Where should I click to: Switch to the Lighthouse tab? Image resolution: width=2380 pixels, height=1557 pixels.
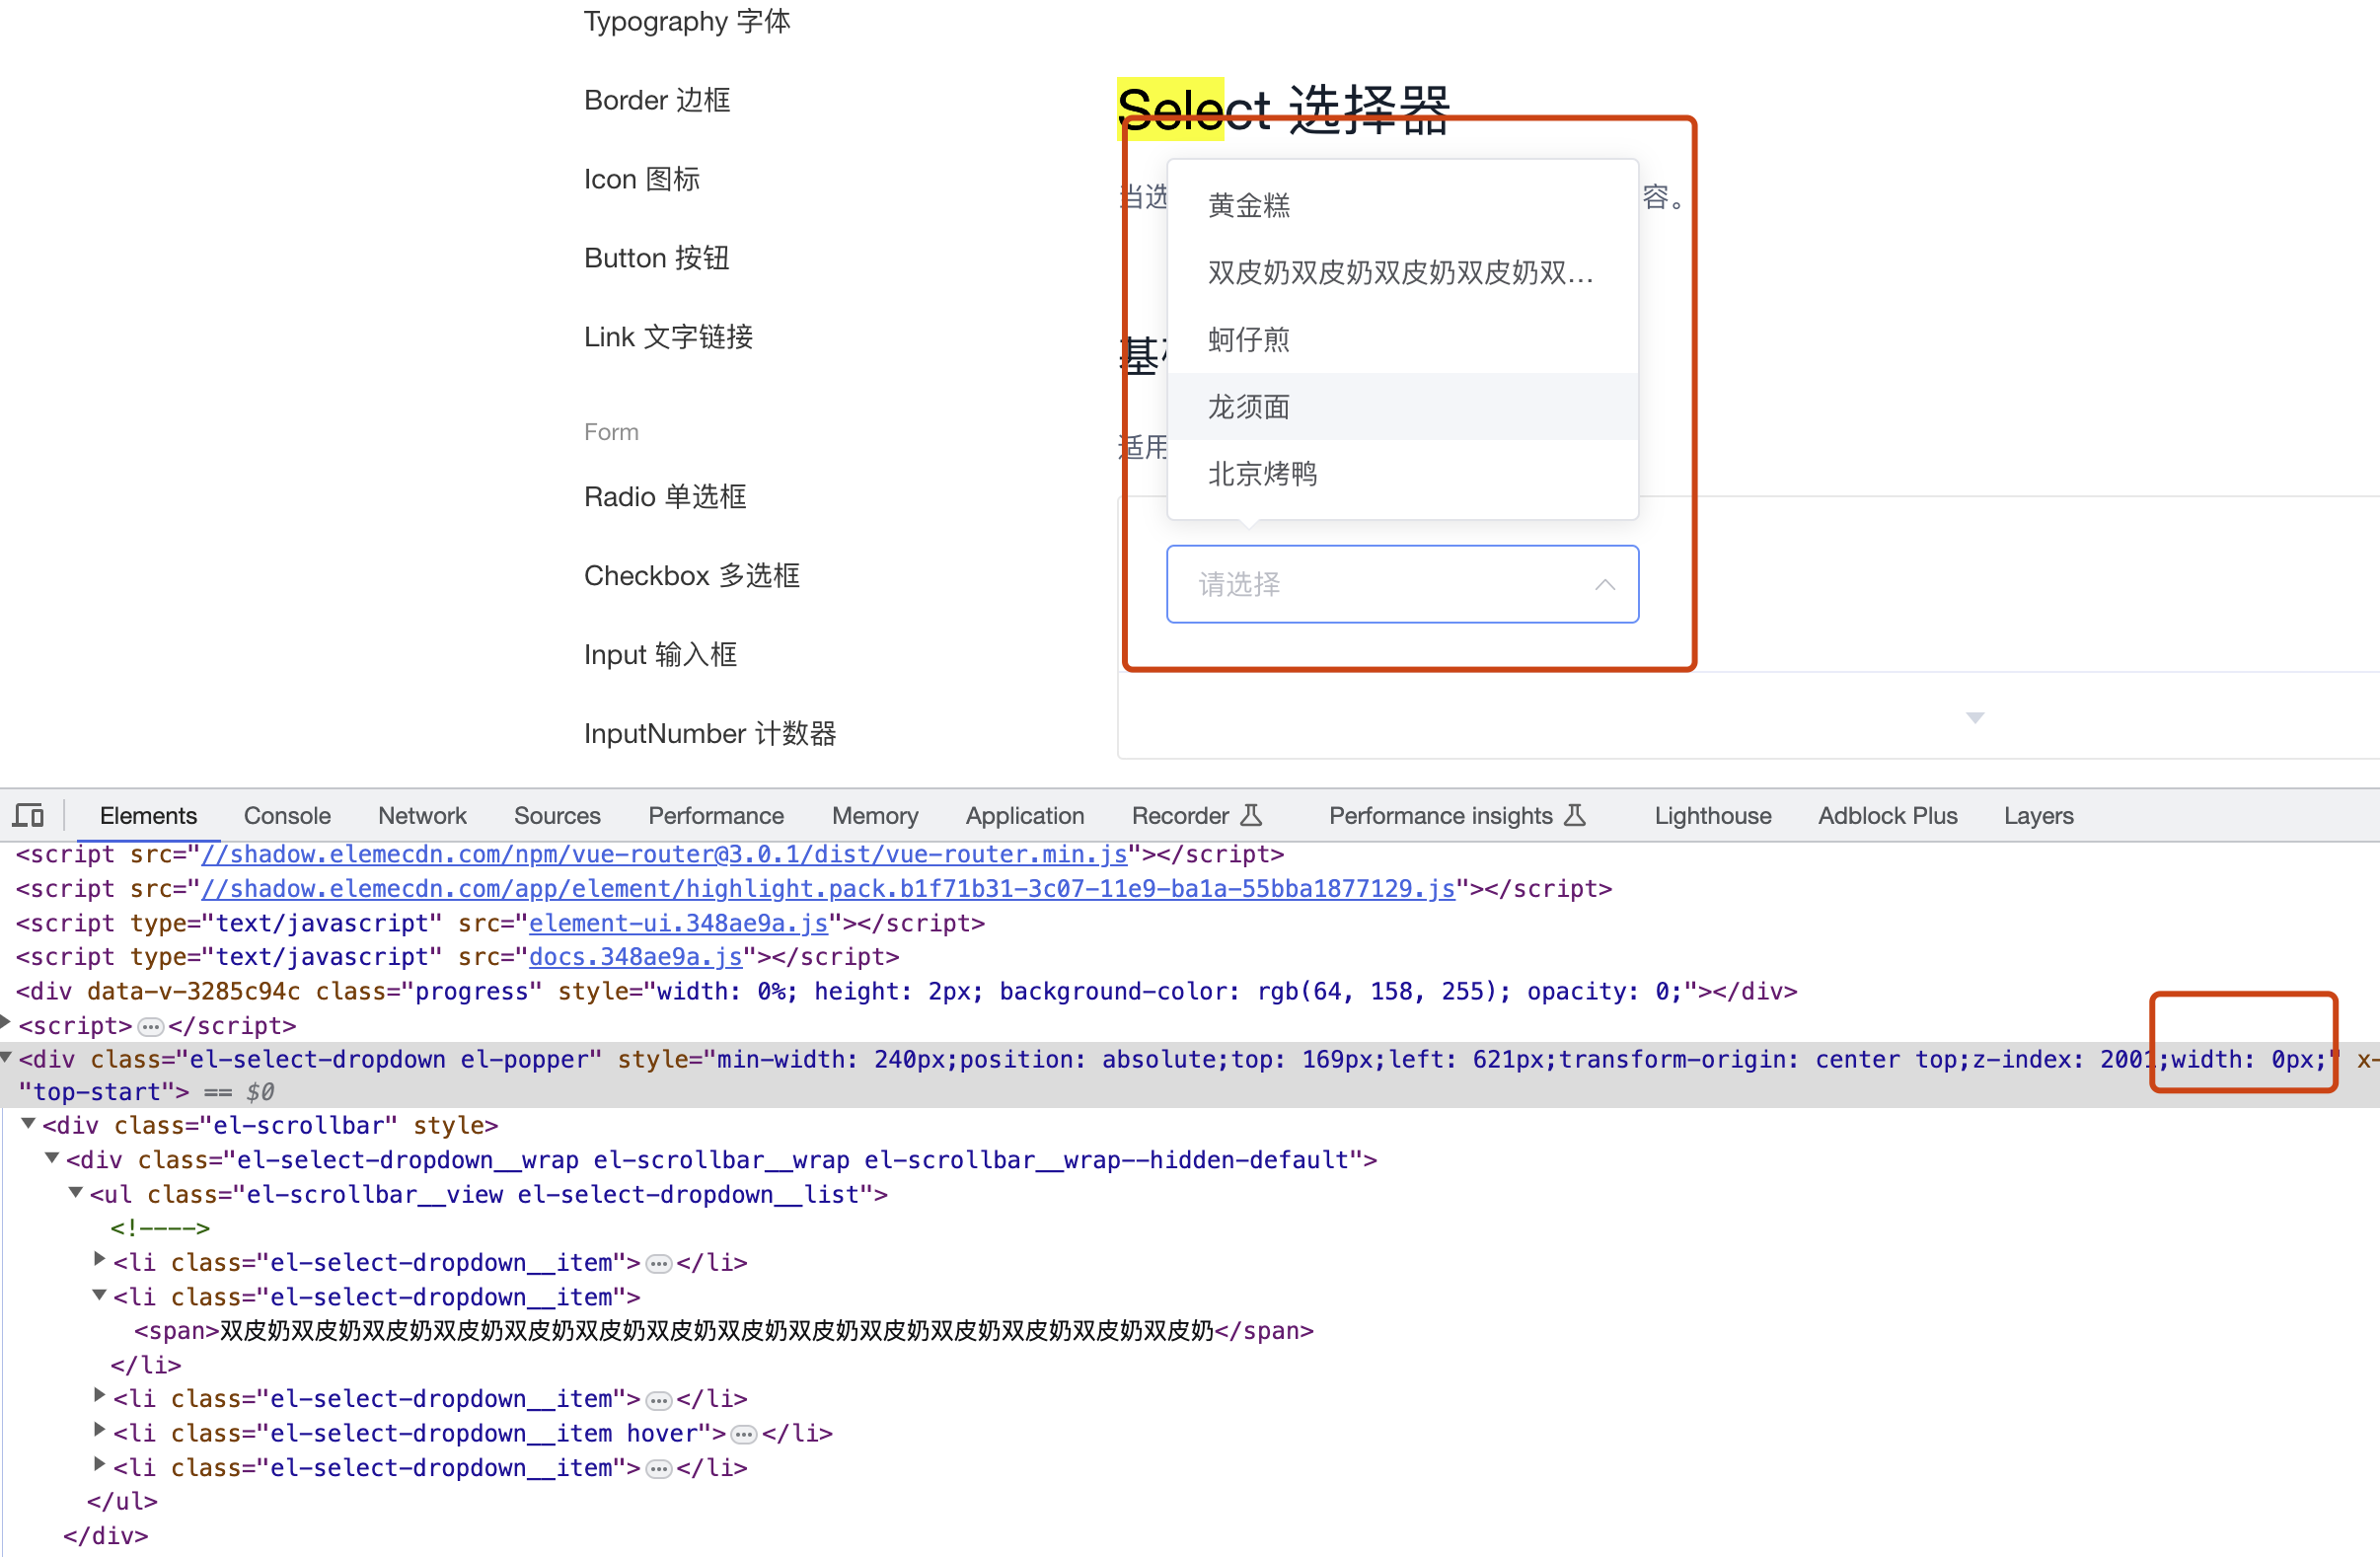1712,816
